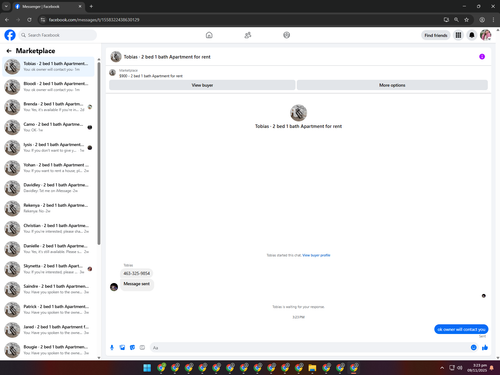The image size is (500, 375).
Task: Click the sender avatar beside Message sent
Action: tap(114, 287)
